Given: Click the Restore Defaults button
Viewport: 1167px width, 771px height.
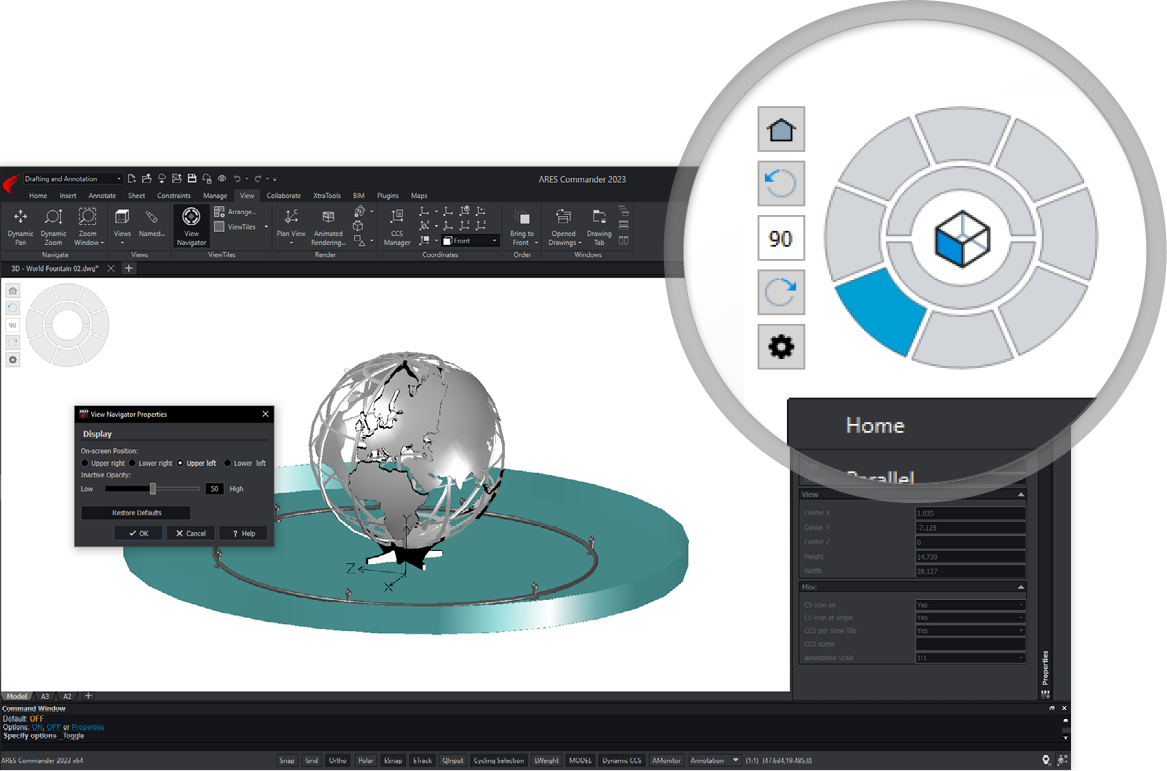Looking at the screenshot, I should pos(136,513).
